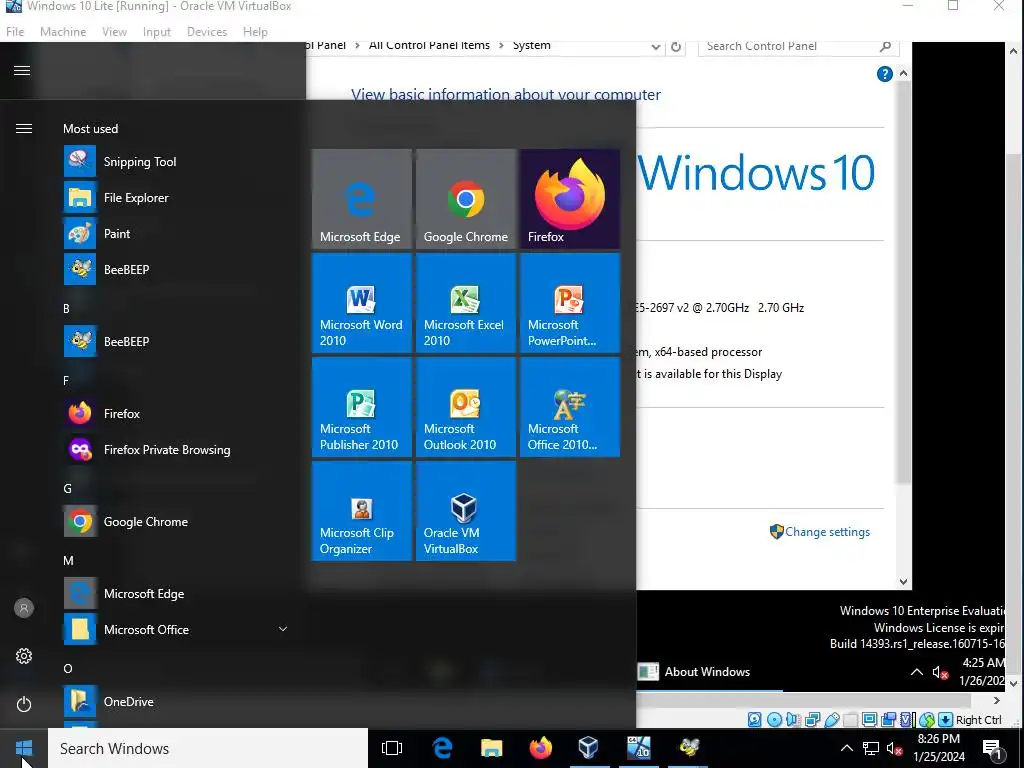Click Right Ctrl host key indicator
The image size is (1024, 768).
978,720
